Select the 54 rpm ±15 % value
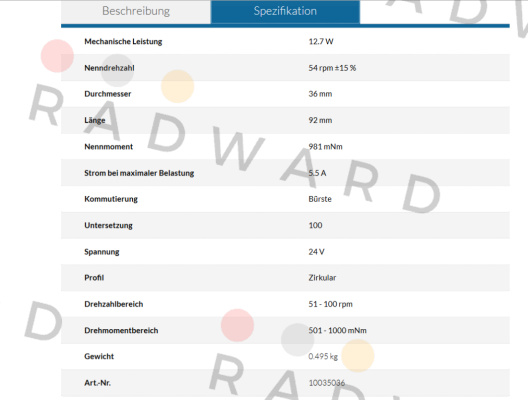 pyautogui.click(x=332, y=68)
